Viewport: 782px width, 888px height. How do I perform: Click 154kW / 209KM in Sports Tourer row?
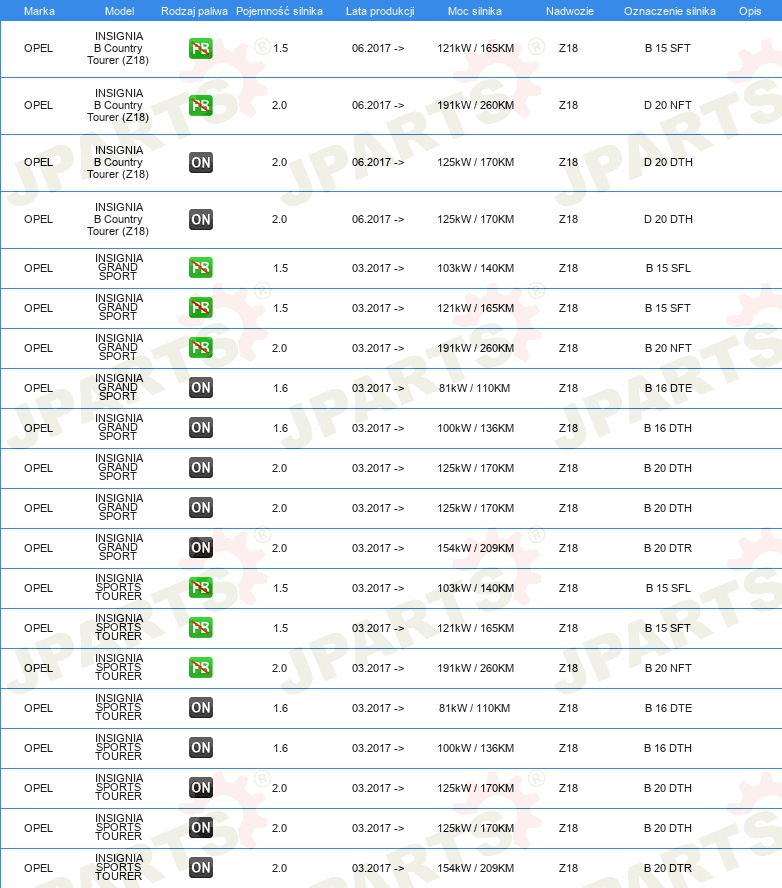tap(476, 868)
